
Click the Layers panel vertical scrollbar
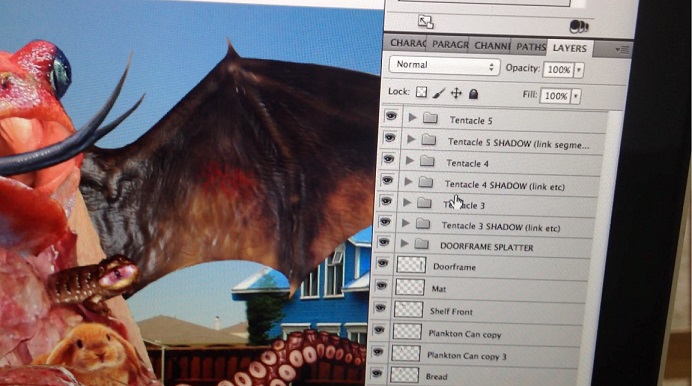point(605,247)
